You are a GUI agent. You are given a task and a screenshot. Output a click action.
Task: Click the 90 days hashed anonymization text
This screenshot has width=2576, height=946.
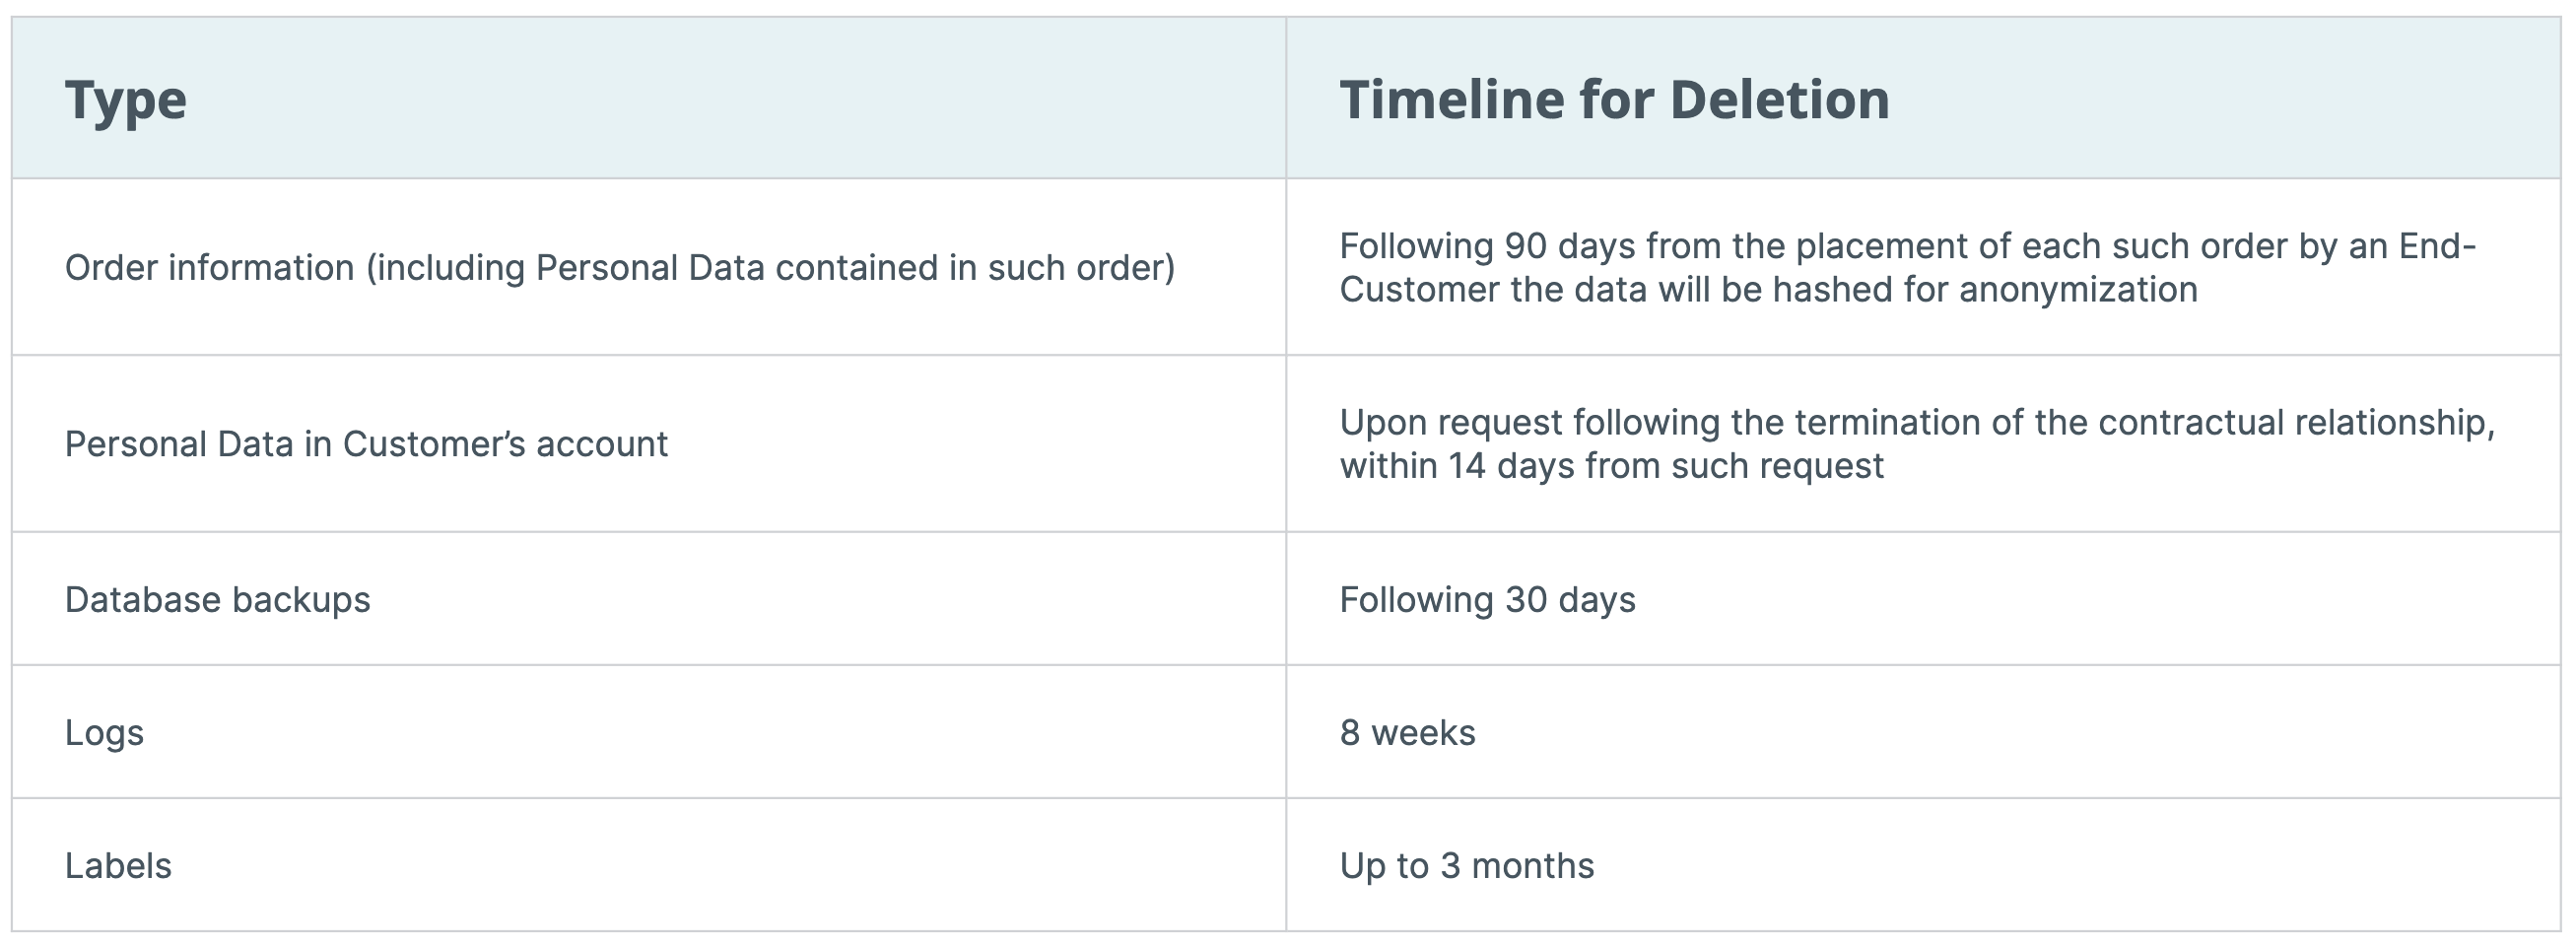pyautogui.click(x=1907, y=267)
